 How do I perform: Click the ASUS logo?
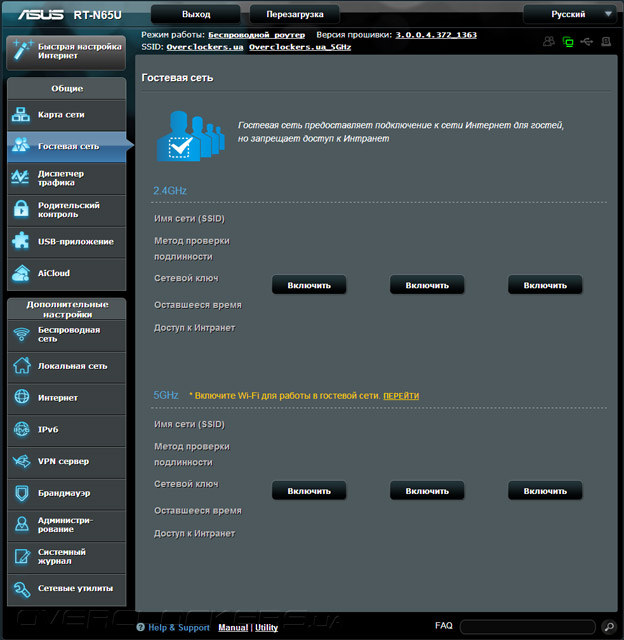coord(40,15)
